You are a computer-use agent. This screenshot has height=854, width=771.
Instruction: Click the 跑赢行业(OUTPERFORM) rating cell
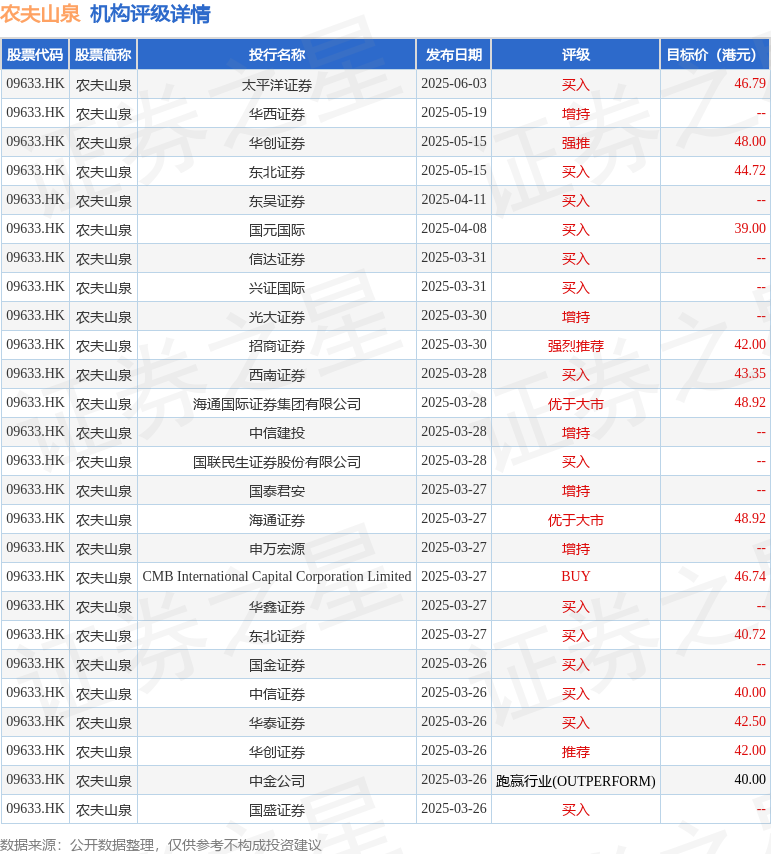coord(576,781)
